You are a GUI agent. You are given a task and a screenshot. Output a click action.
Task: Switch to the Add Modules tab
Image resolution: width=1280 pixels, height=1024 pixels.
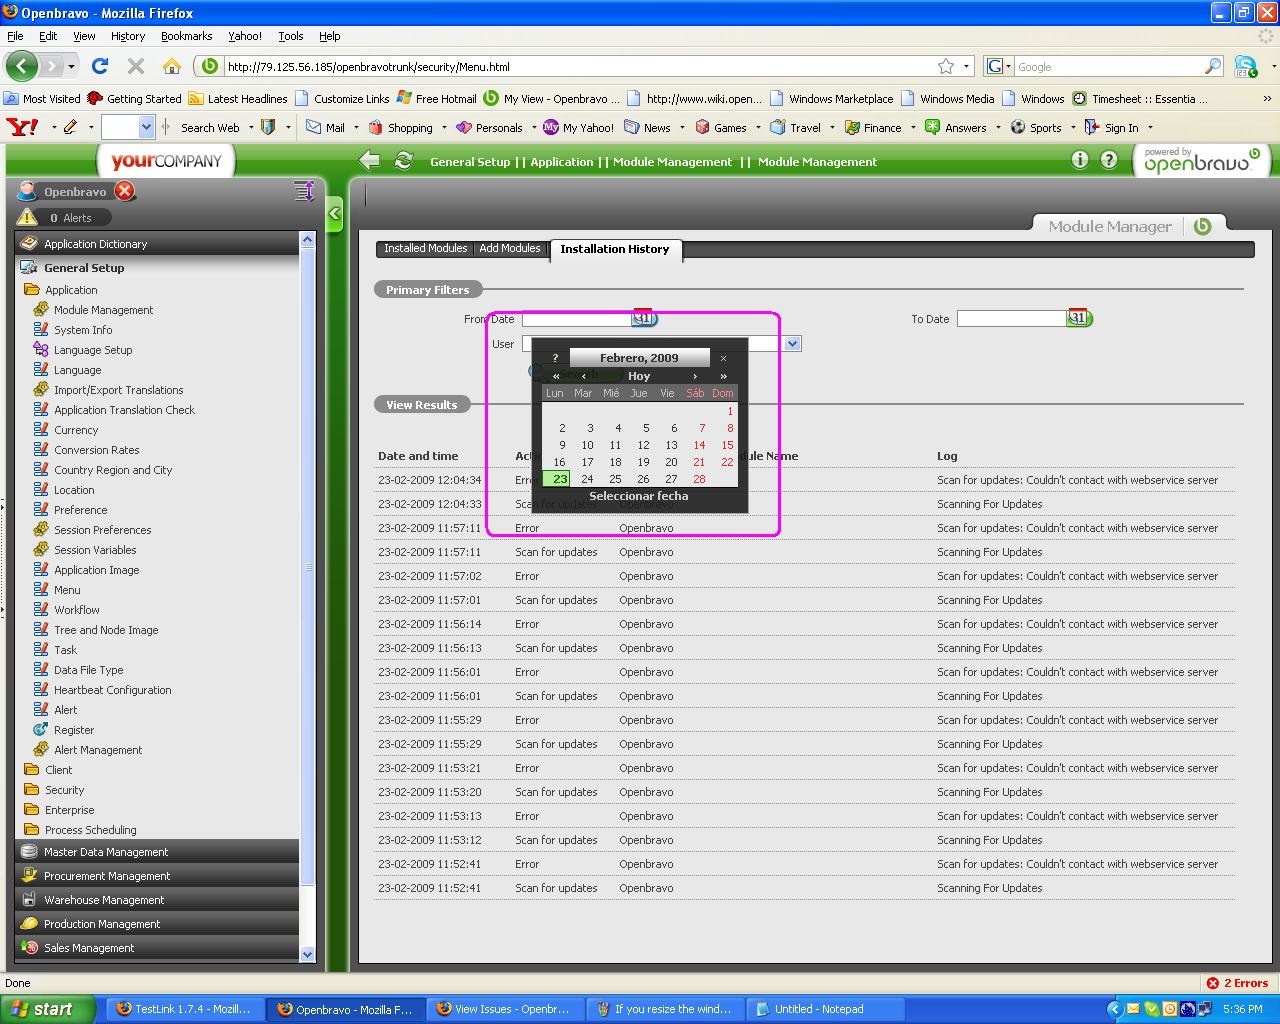pyautogui.click(x=509, y=248)
